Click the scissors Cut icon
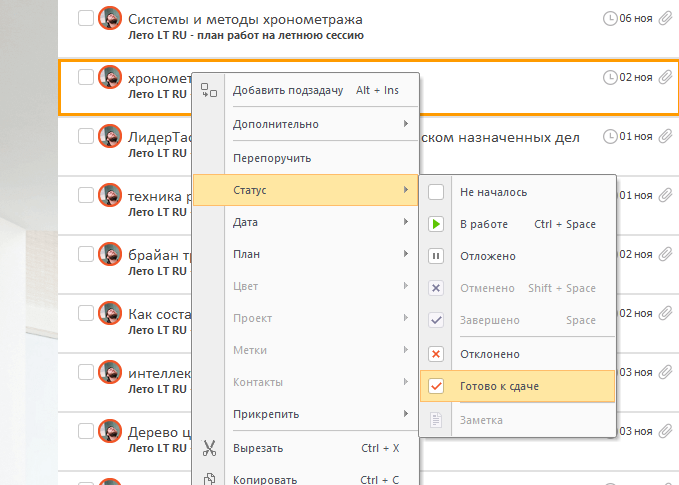The width and height of the screenshot is (679, 485). (209, 448)
